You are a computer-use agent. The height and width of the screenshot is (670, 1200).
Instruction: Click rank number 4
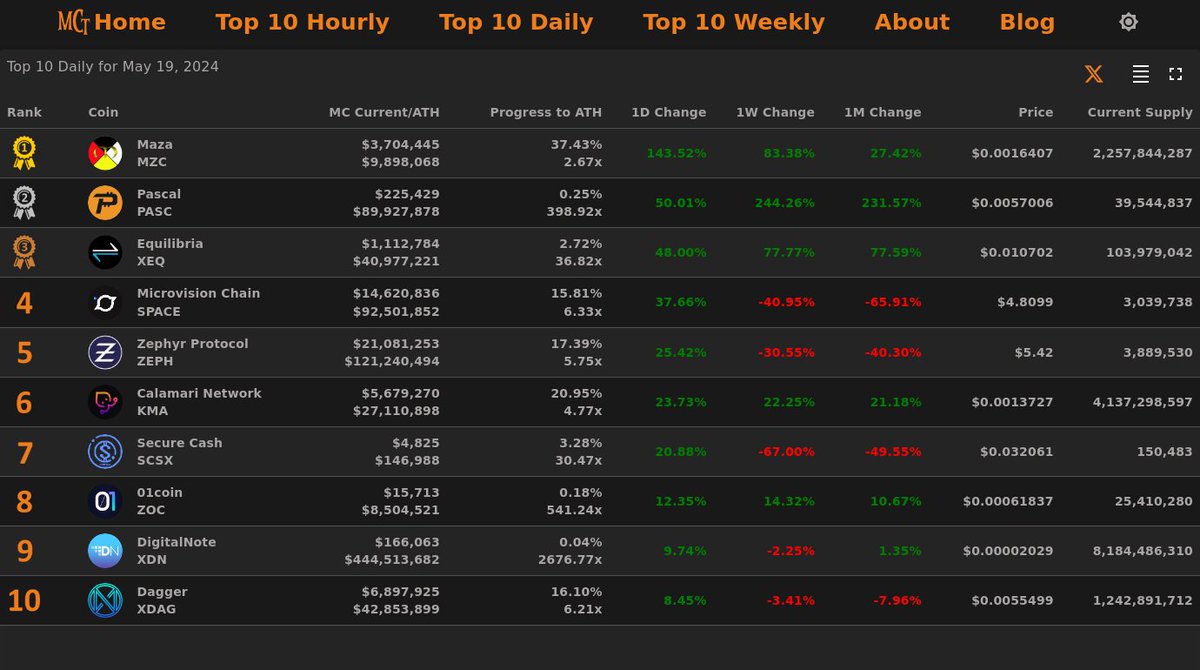point(24,303)
